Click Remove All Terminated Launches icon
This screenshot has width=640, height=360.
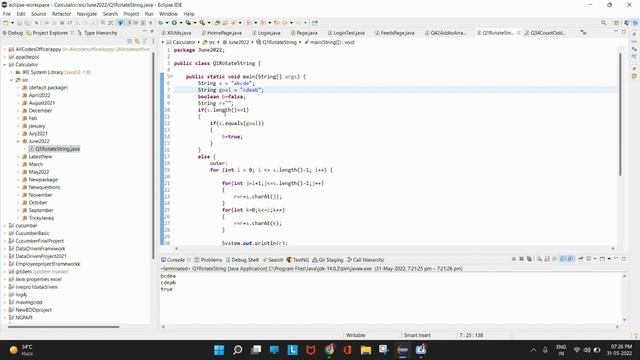point(529,259)
